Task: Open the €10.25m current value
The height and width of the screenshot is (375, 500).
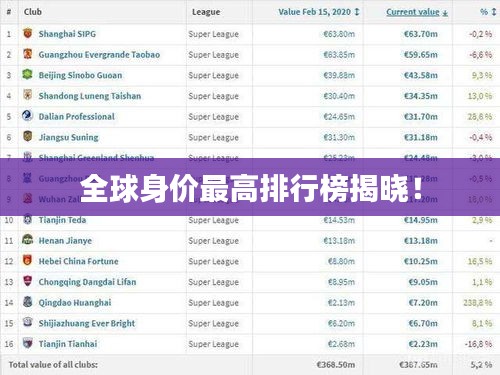Action: [x=421, y=261]
